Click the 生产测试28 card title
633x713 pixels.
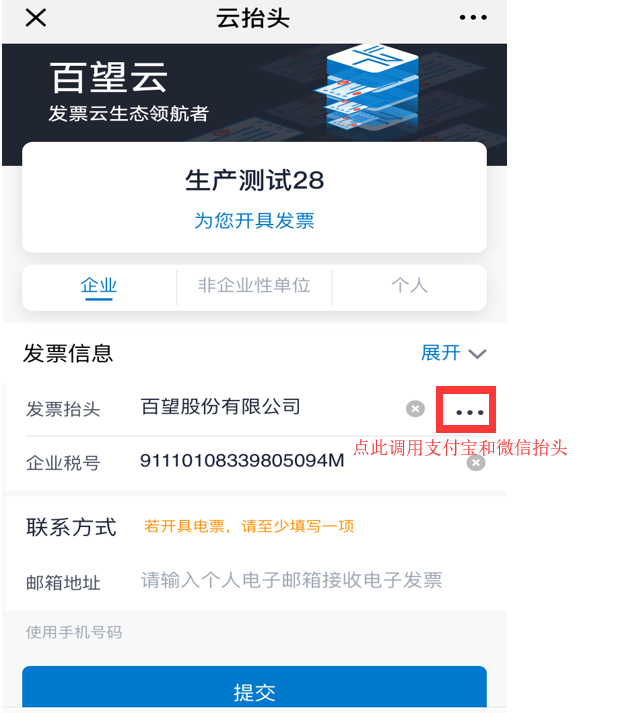[x=254, y=181]
